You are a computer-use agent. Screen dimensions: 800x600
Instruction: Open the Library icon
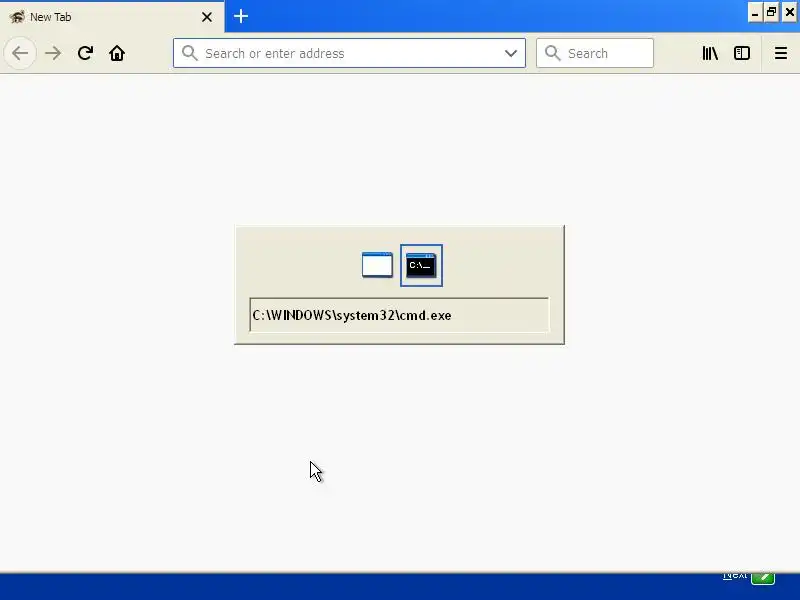(710, 53)
